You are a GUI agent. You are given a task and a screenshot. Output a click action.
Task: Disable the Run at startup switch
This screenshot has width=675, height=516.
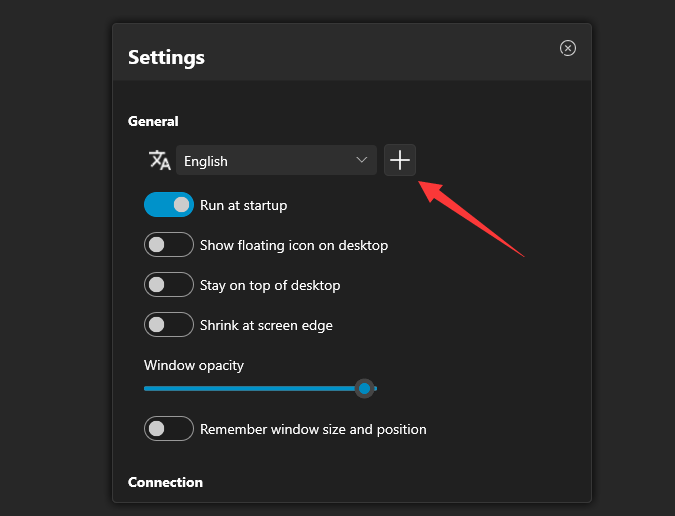pyautogui.click(x=169, y=204)
